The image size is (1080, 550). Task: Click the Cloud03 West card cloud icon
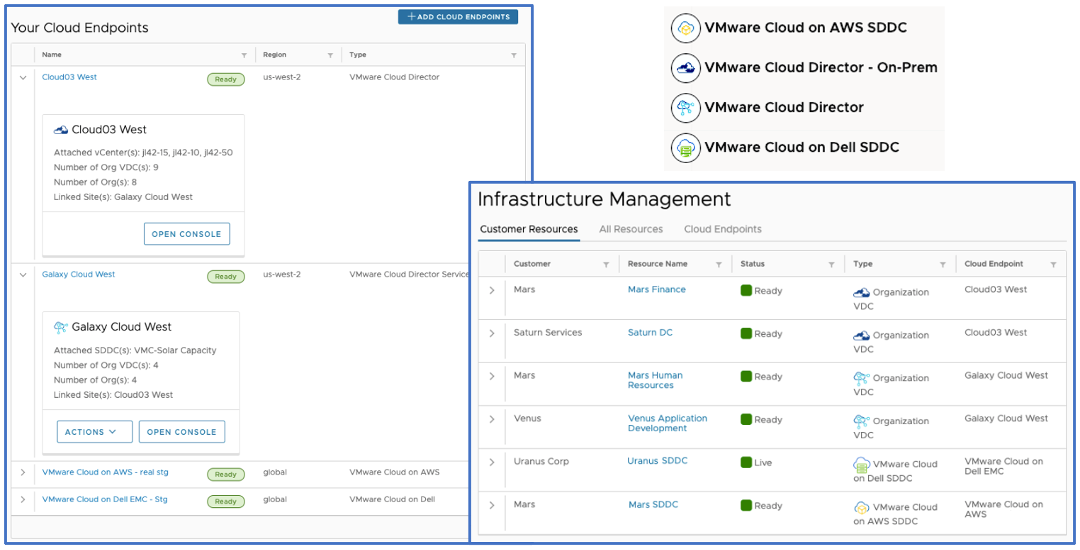pos(60,130)
